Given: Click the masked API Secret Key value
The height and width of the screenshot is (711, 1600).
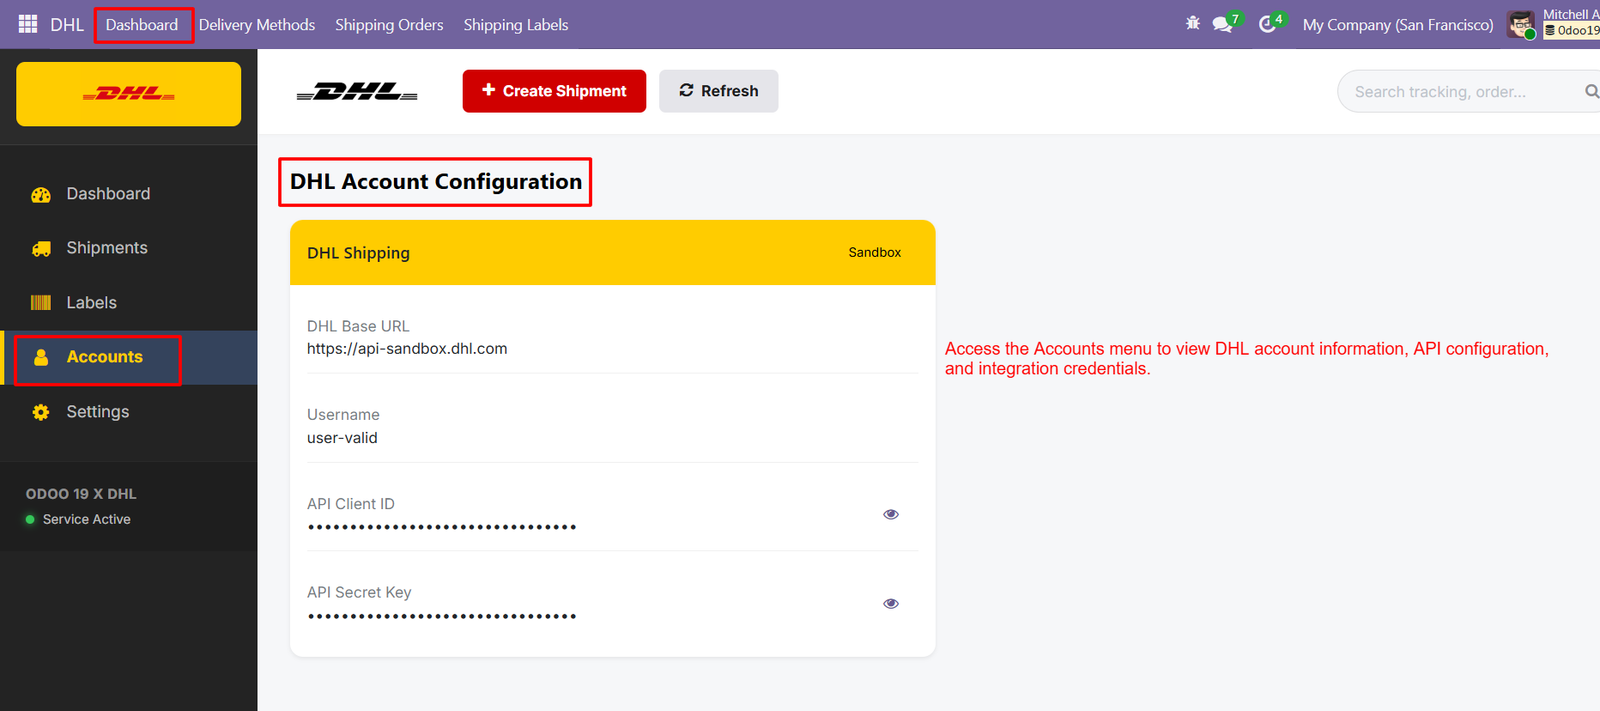Looking at the screenshot, I should [442, 616].
